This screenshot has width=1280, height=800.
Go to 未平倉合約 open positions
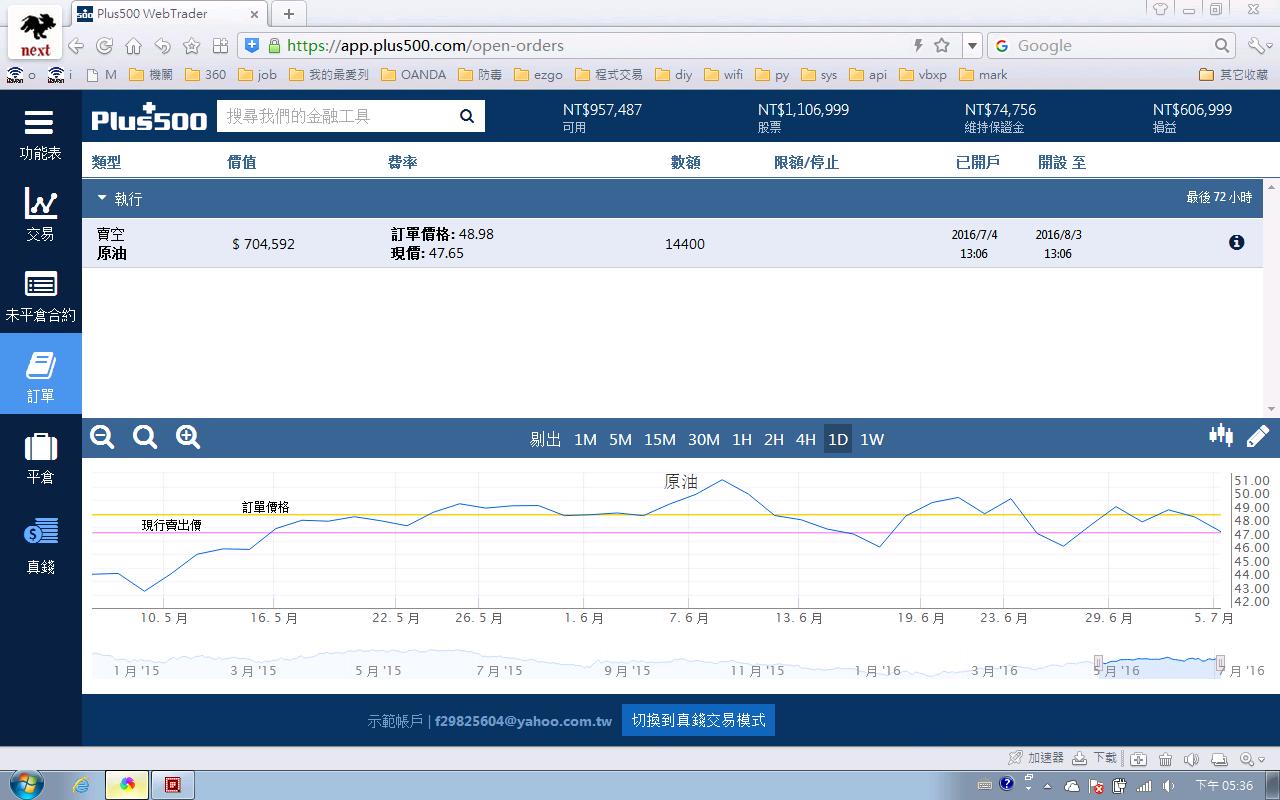(40, 297)
